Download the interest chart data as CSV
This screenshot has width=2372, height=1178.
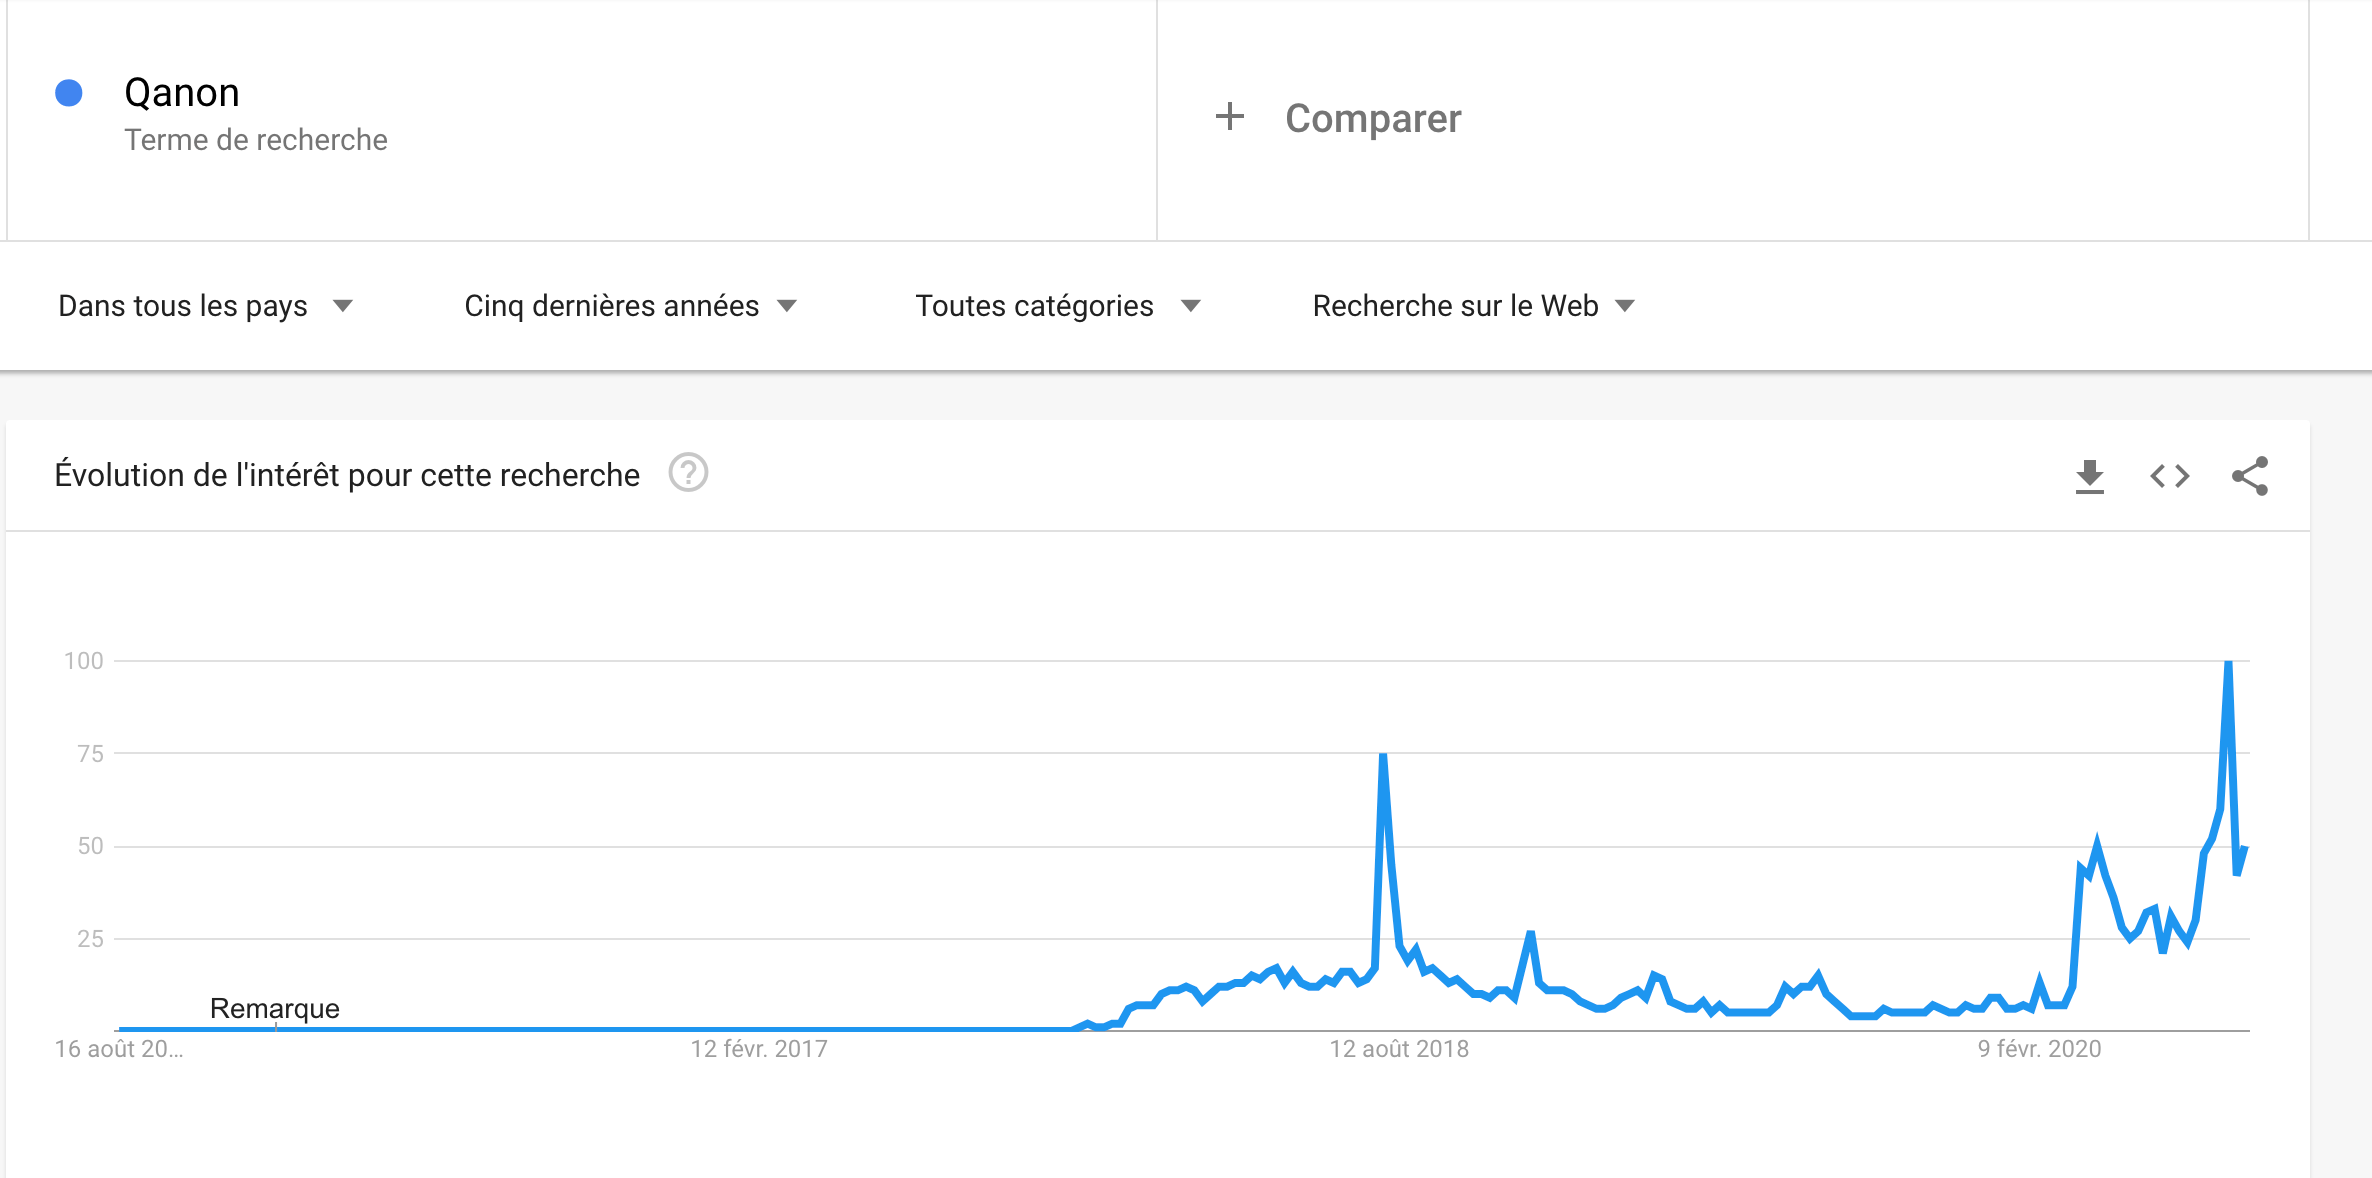point(2089,476)
